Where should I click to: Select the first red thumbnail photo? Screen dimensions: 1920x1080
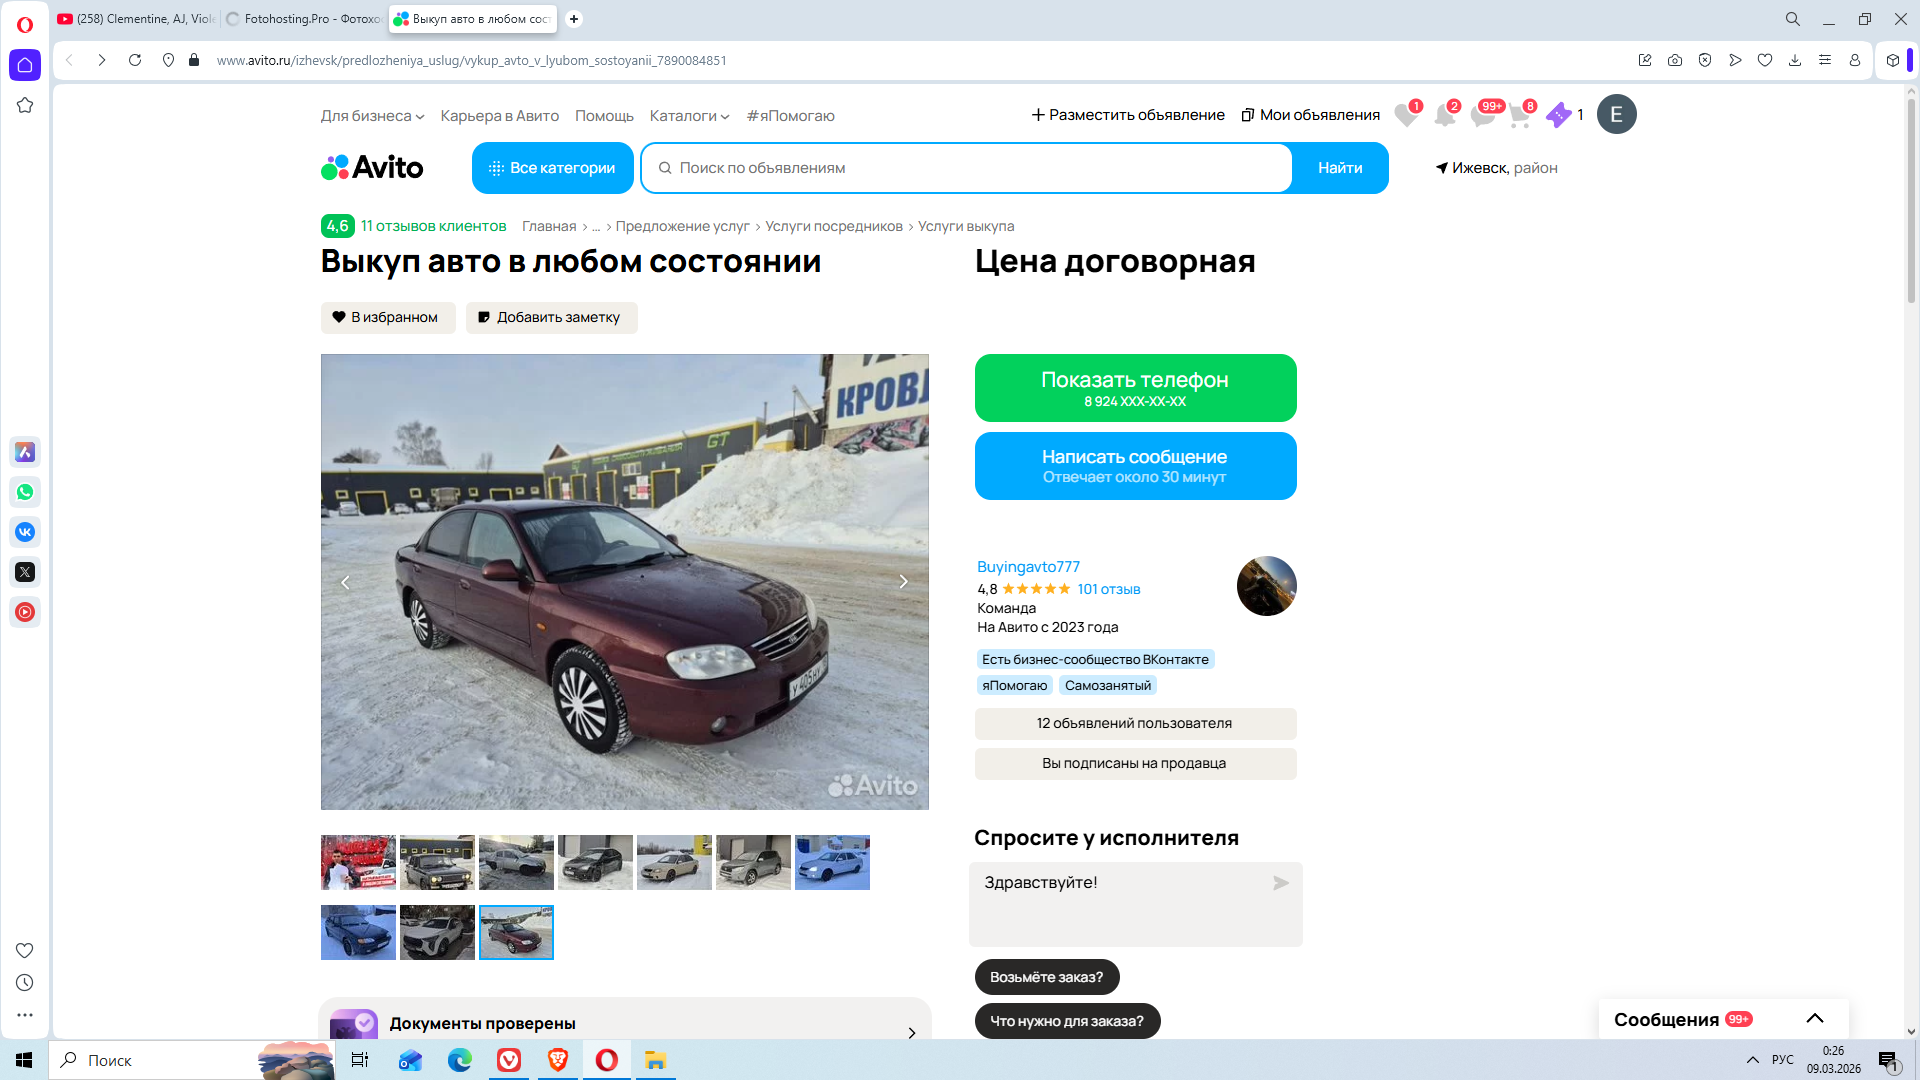click(358, 862)
